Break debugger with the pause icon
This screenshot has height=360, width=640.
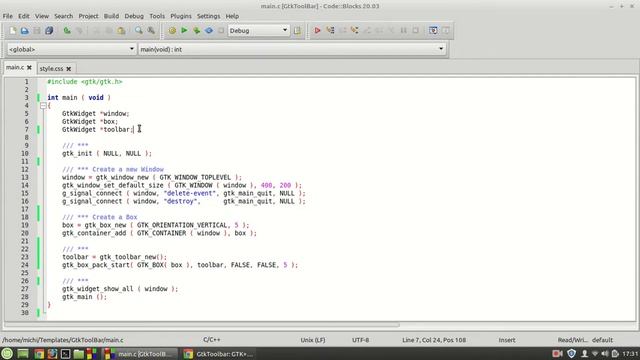coord(403,31)
